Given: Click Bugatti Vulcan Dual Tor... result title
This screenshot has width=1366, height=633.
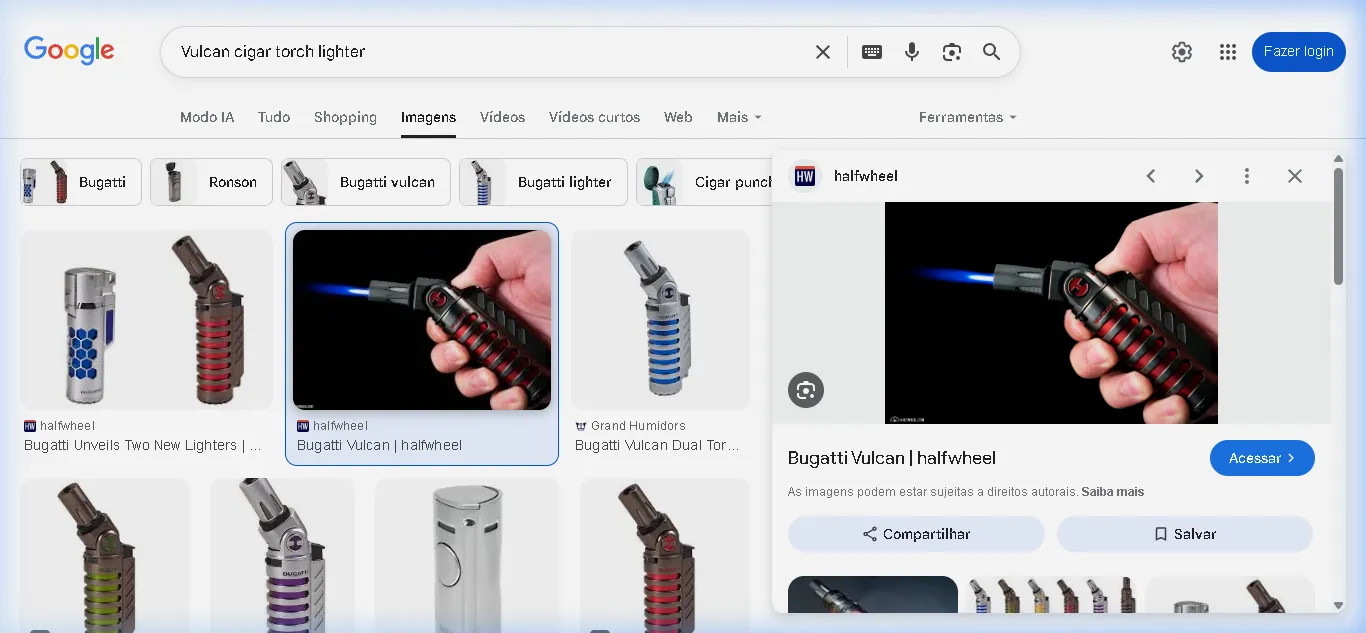Looking at the screenshot, I should click(x=657, y=445).
